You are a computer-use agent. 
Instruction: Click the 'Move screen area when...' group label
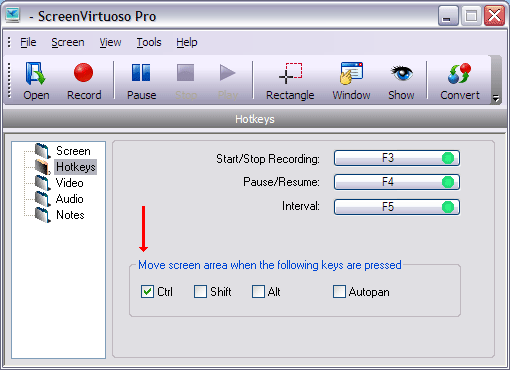point(270,265)
